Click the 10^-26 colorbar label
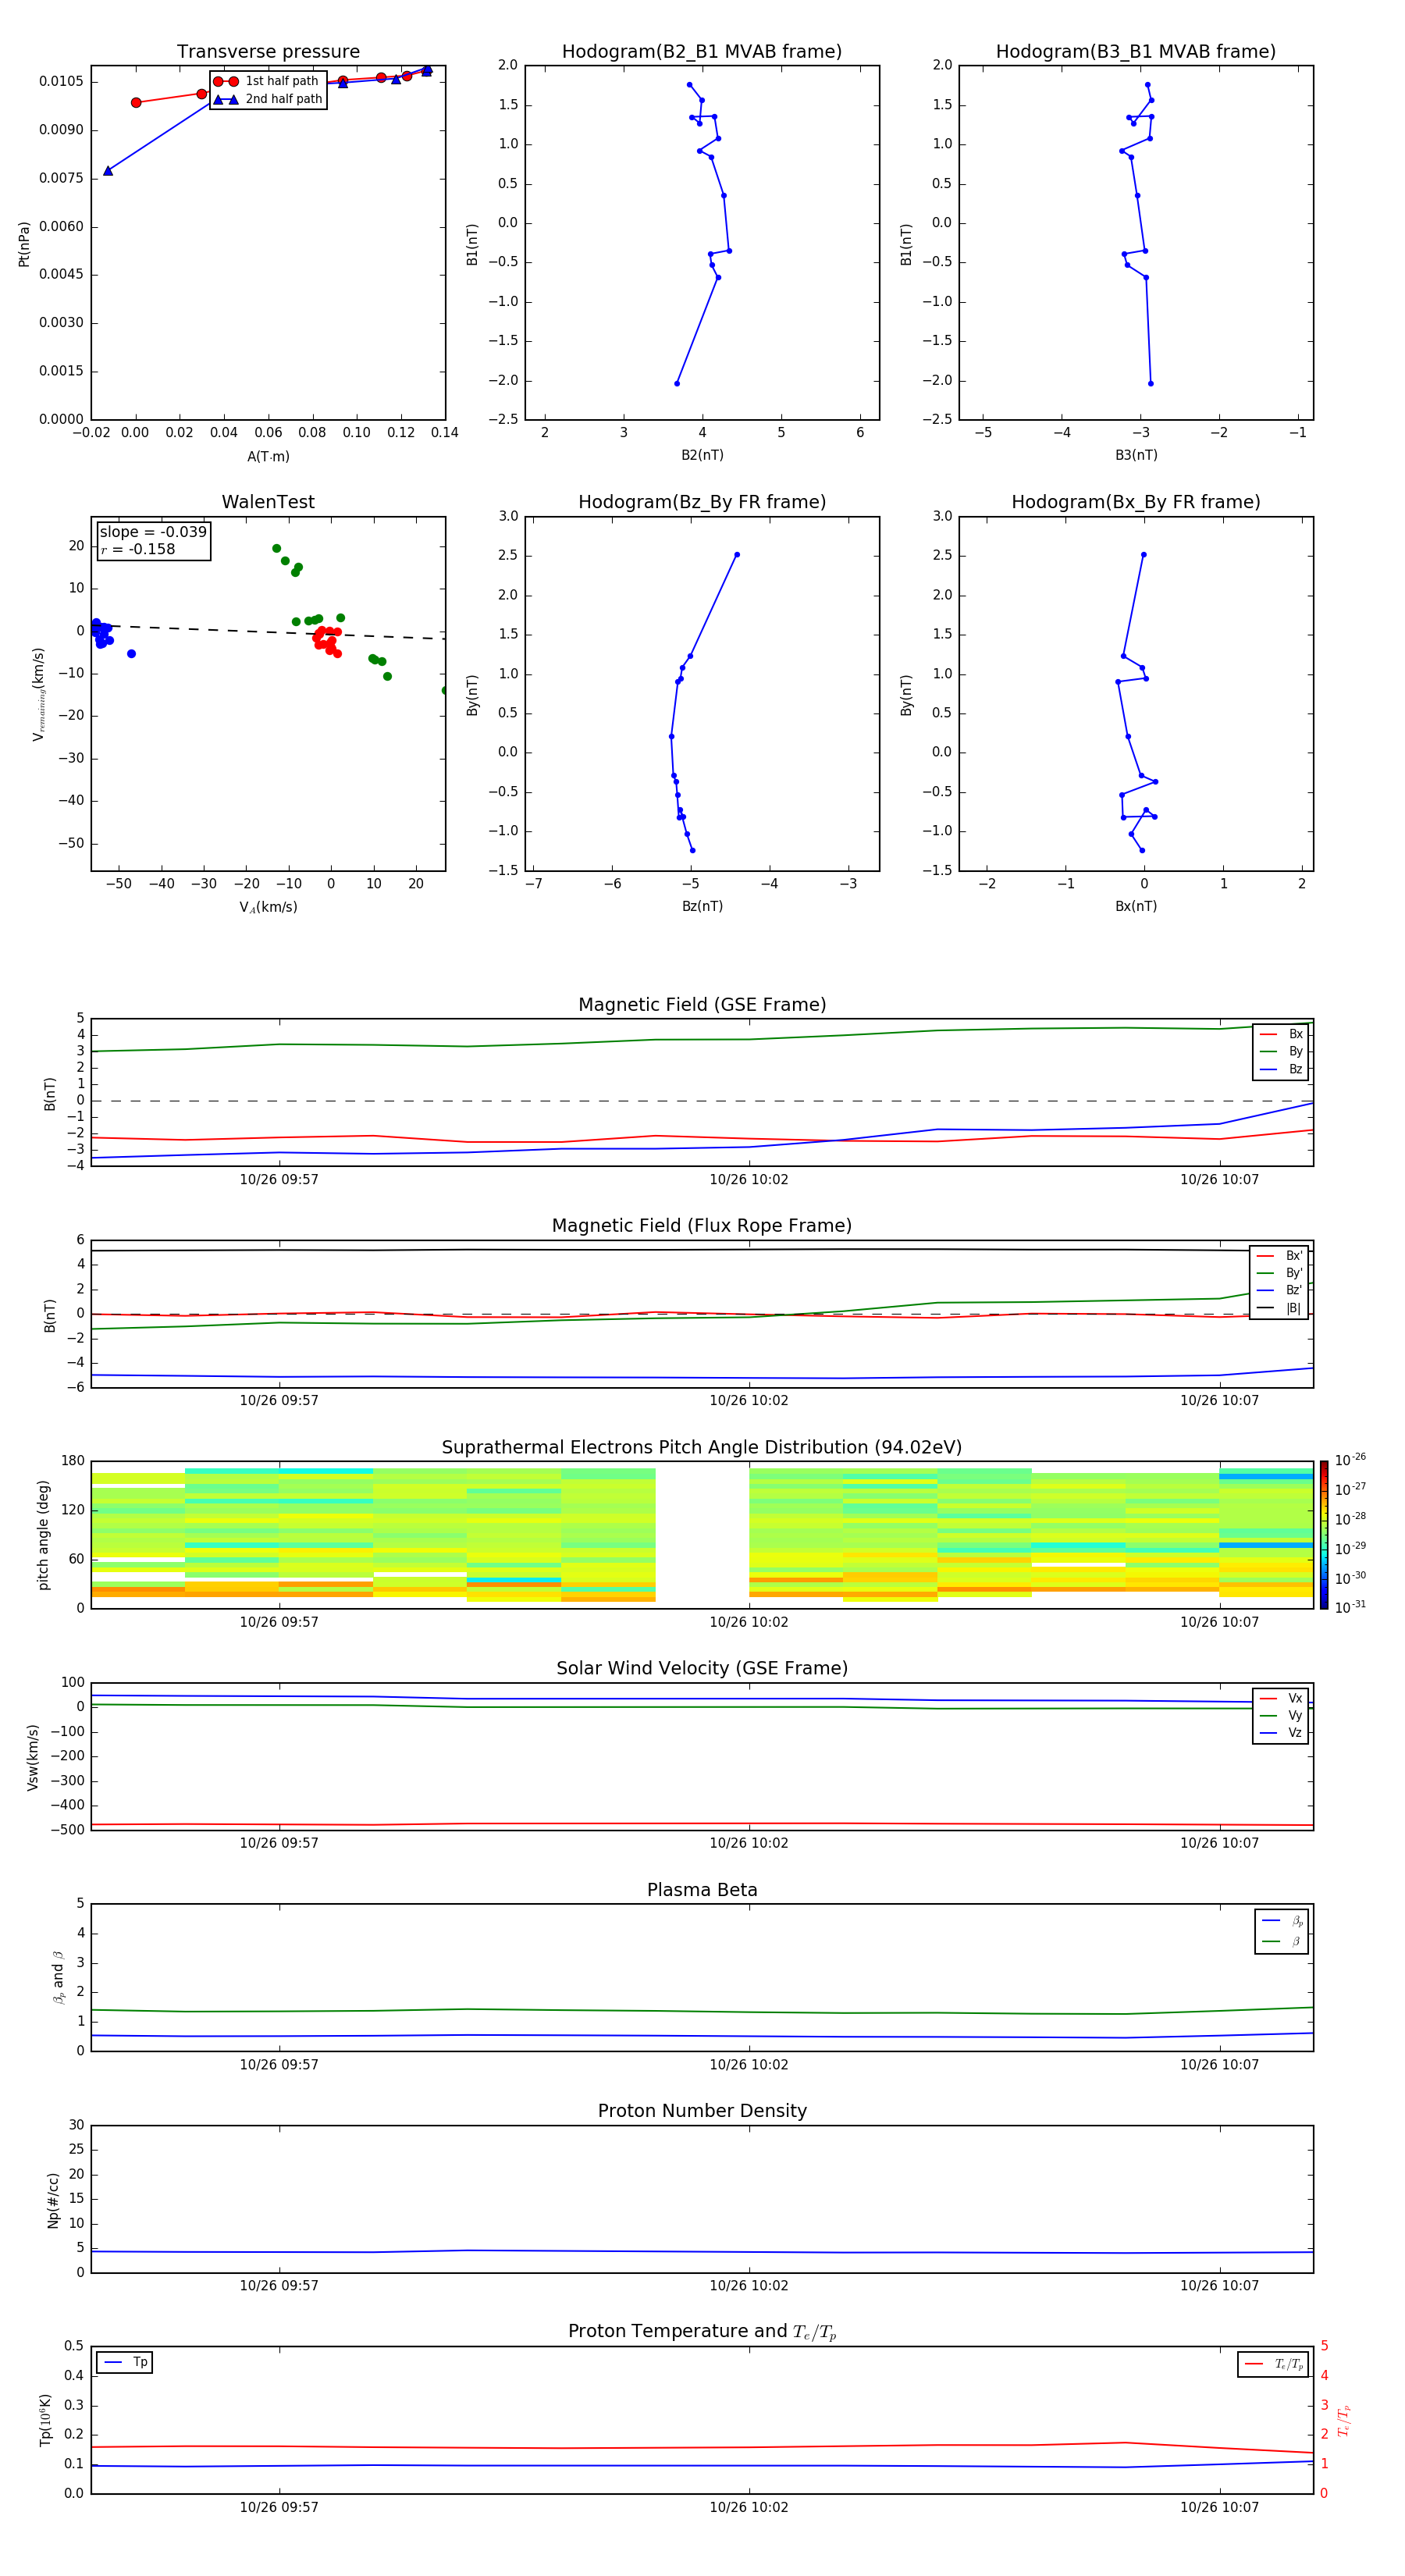1405x2576 pixels. click(x=1350, y=1460)
